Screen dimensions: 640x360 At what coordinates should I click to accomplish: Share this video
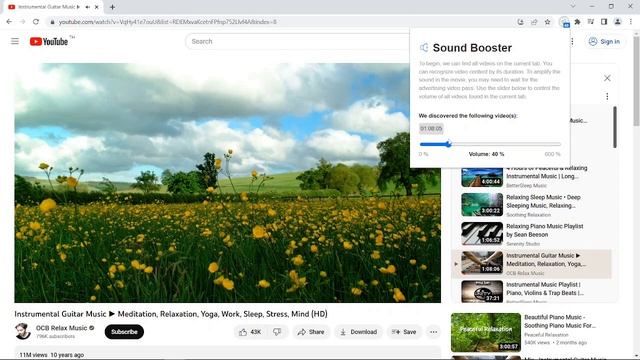[311, 332]
